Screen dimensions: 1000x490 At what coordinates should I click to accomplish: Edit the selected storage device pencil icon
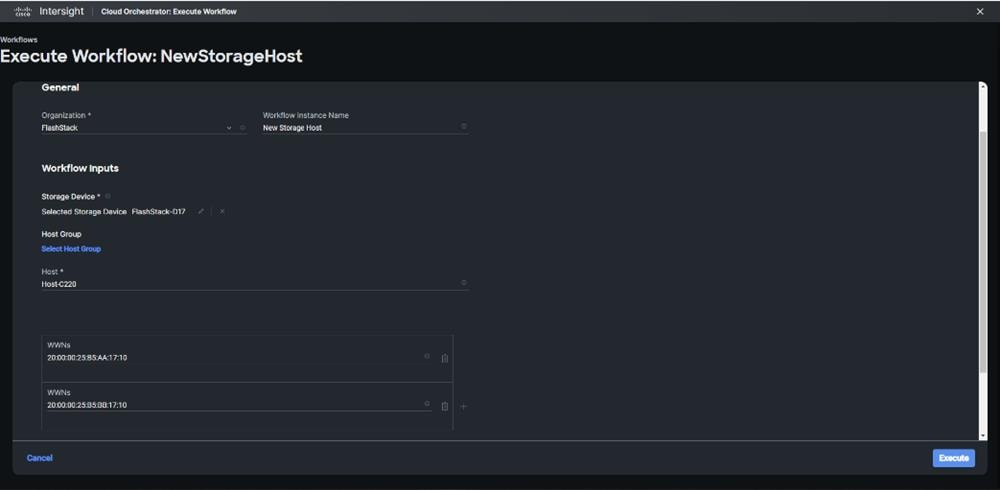pos(201,211)
